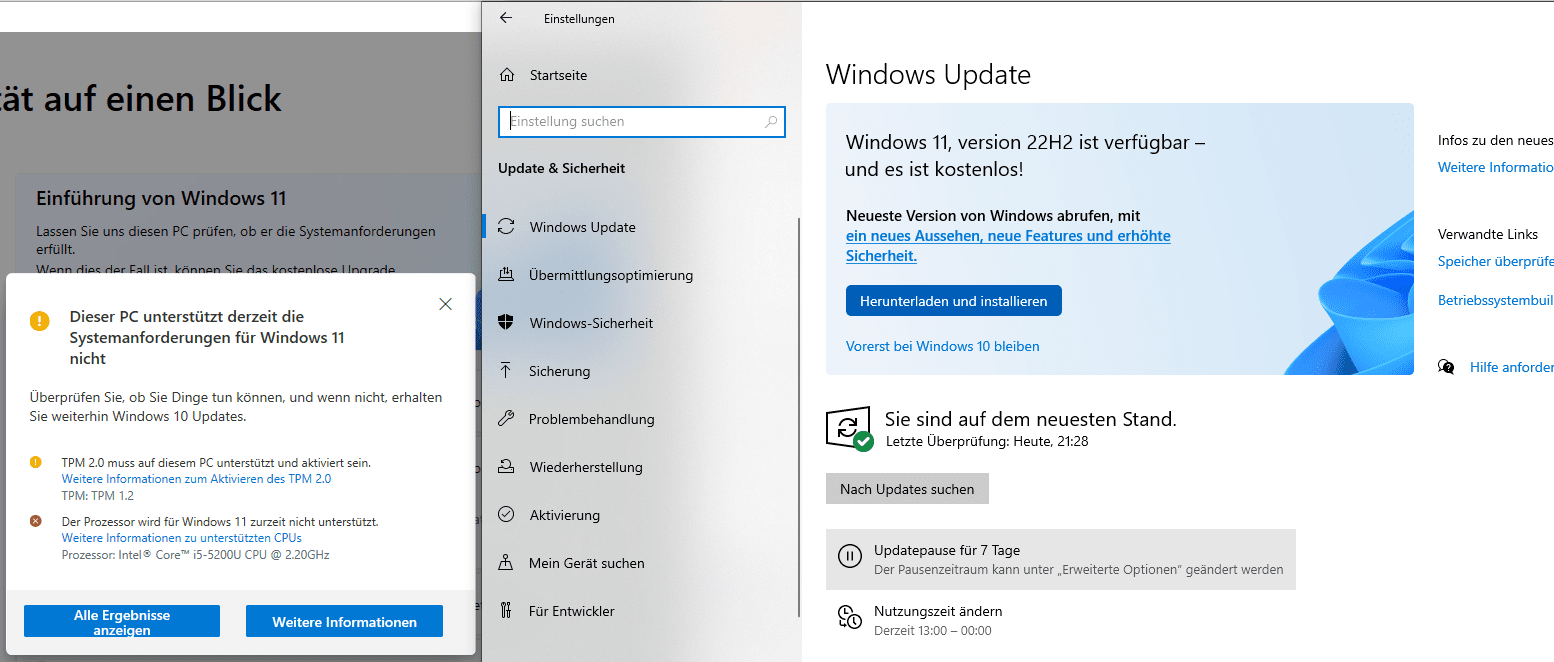This screenshot has height=662, width=1554.
Task: Click Herunterladen und installieren button
Action: (954, 301)
